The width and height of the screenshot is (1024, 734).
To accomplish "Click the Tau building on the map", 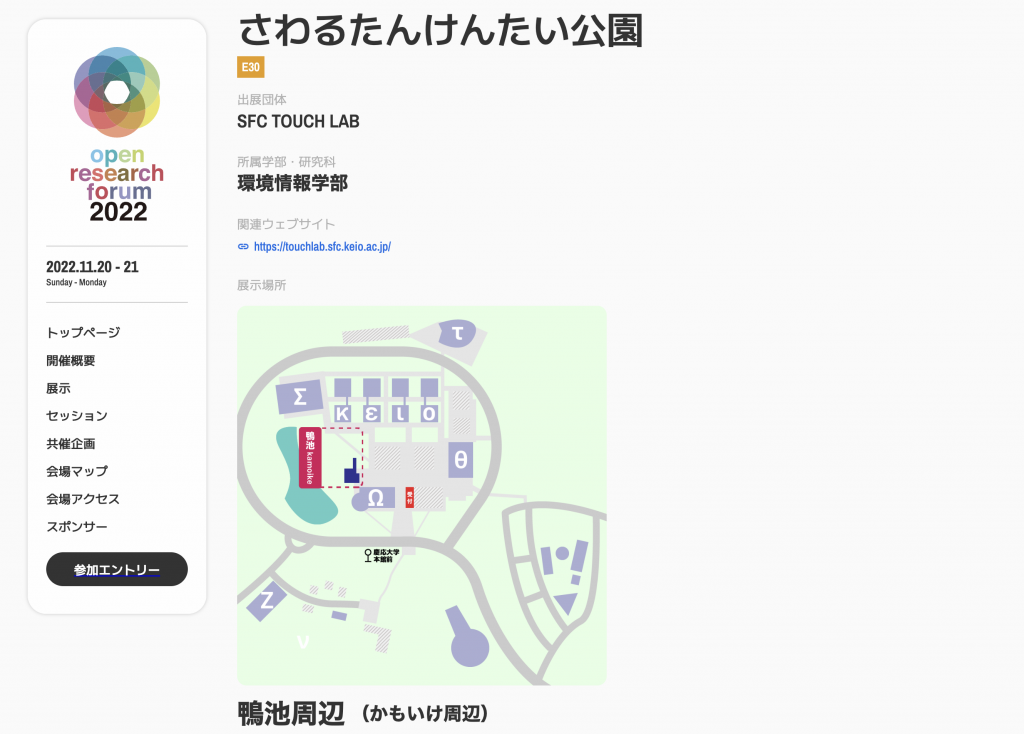I will [457, 334].
